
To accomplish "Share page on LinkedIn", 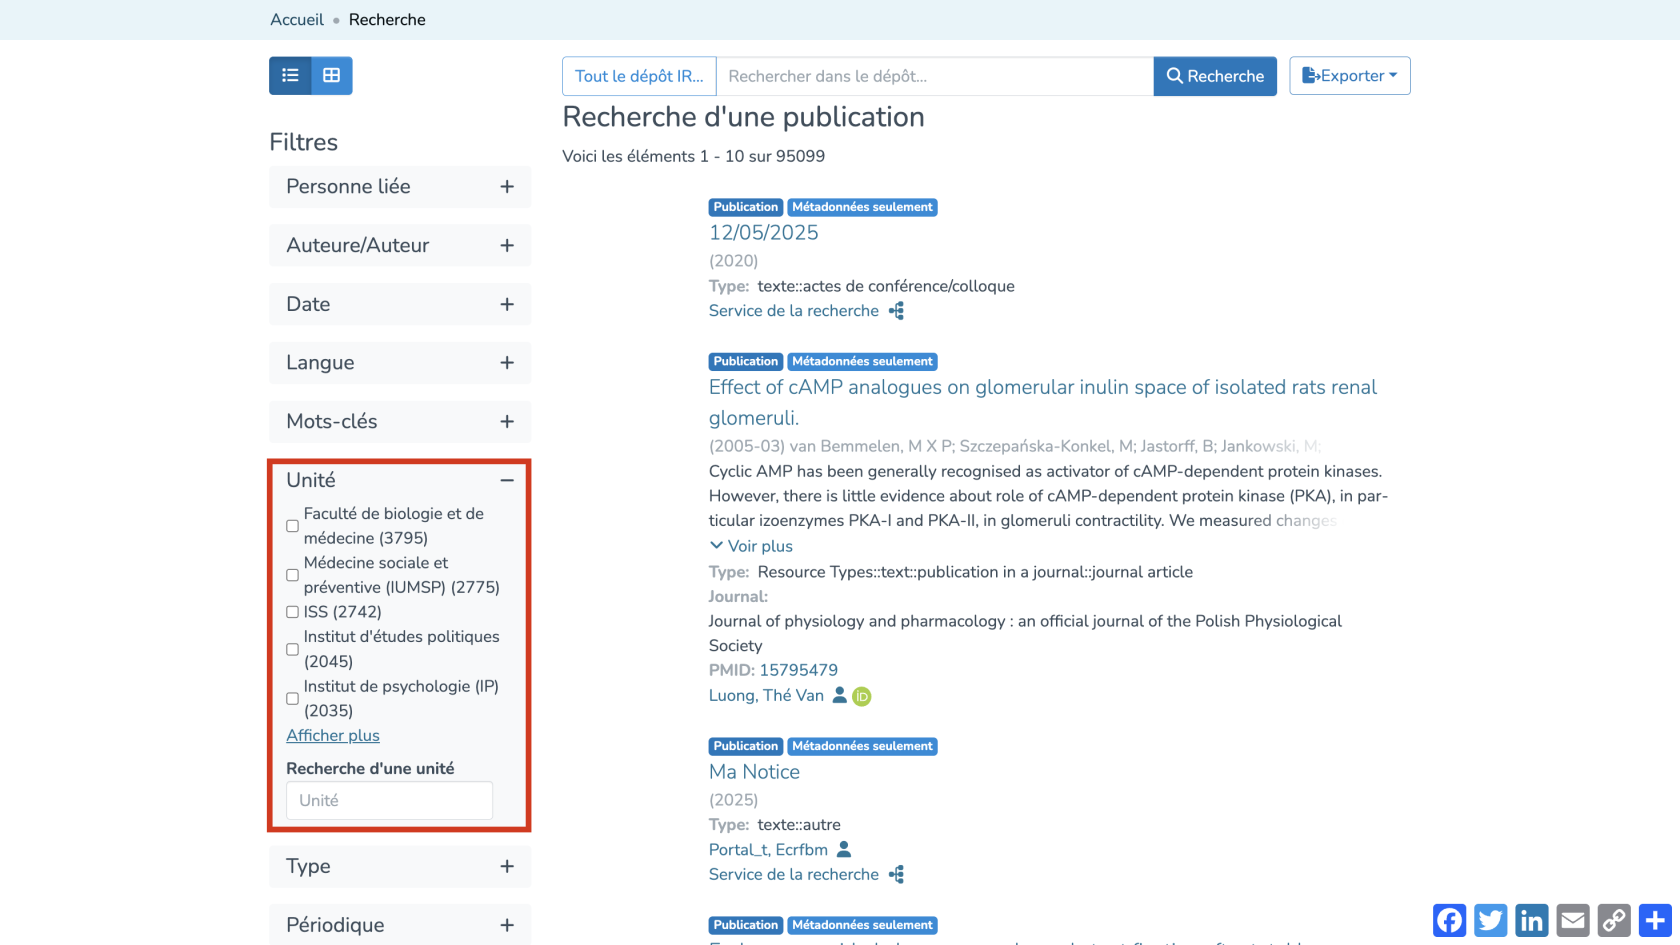I will (x=1531, y=920).
